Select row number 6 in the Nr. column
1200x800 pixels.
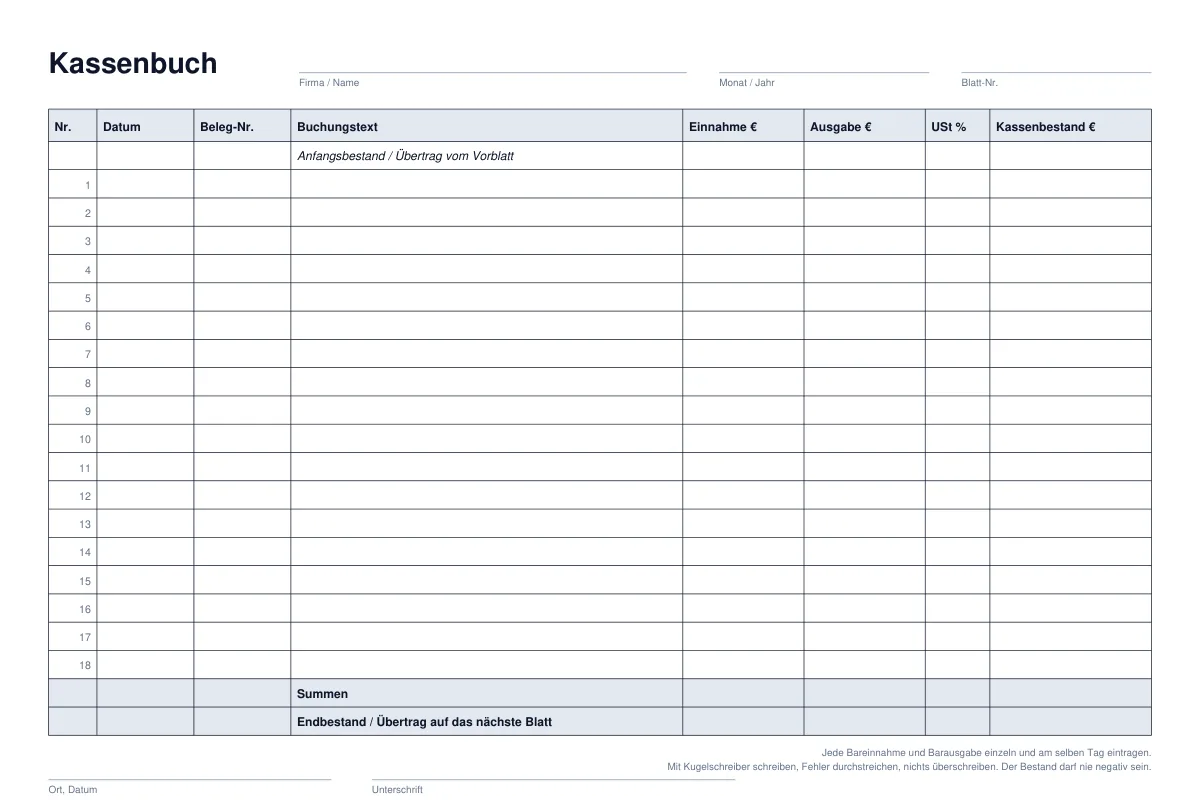(x=88, y=326)
